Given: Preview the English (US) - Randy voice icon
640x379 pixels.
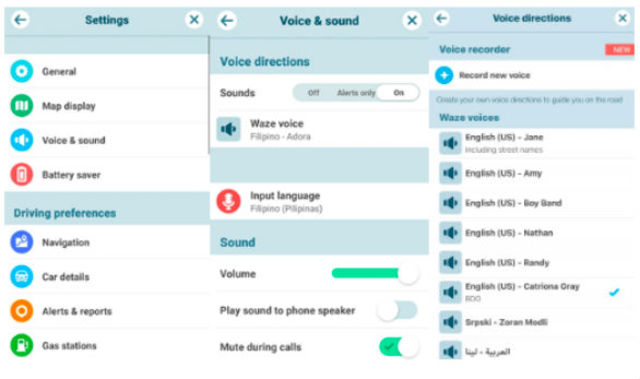Looking at the screenshot, I should click(x=450, y=262).
